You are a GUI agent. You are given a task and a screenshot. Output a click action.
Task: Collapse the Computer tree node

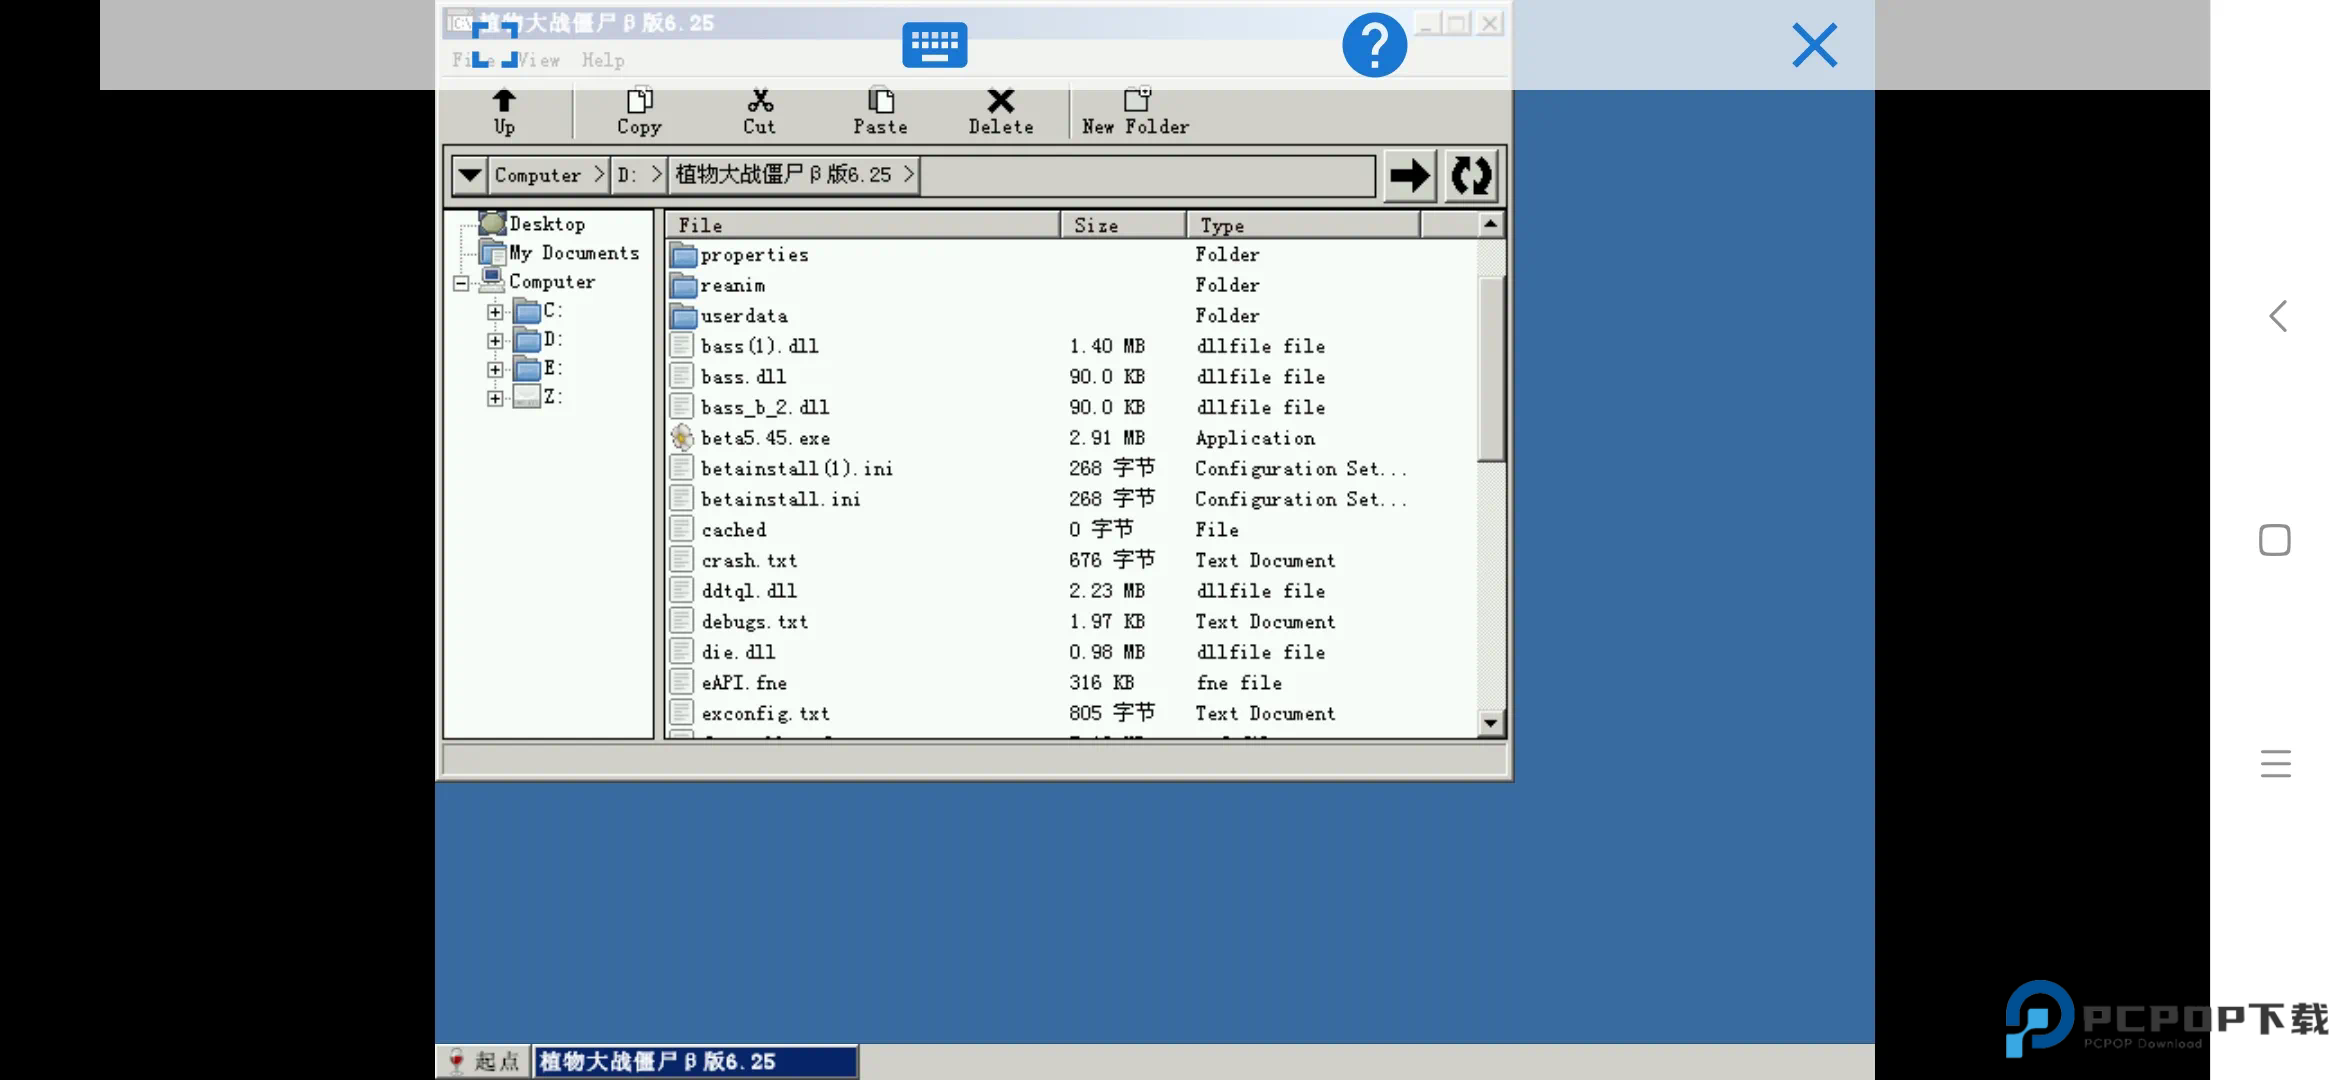pos(461,283)
